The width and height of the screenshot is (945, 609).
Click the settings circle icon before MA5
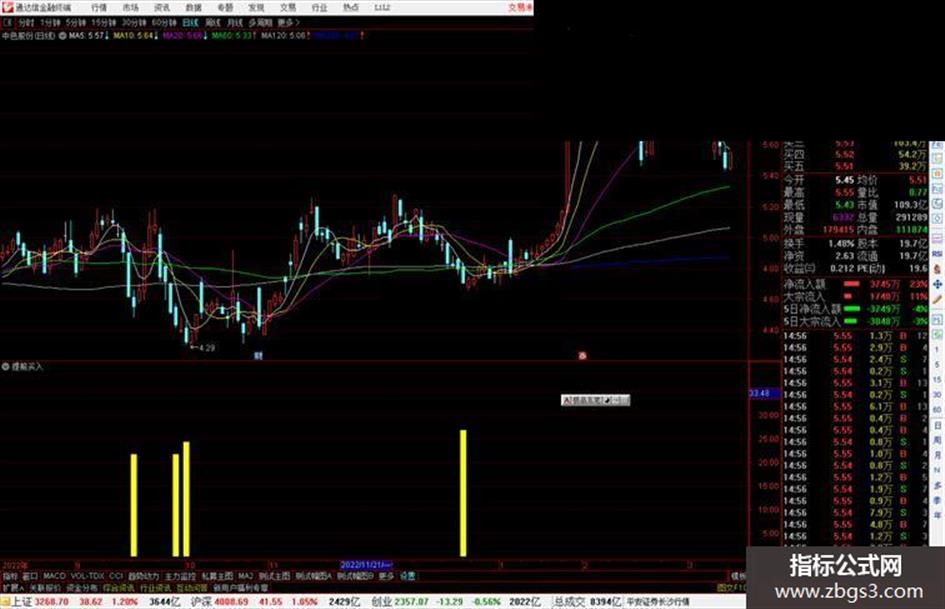(63, 36)
